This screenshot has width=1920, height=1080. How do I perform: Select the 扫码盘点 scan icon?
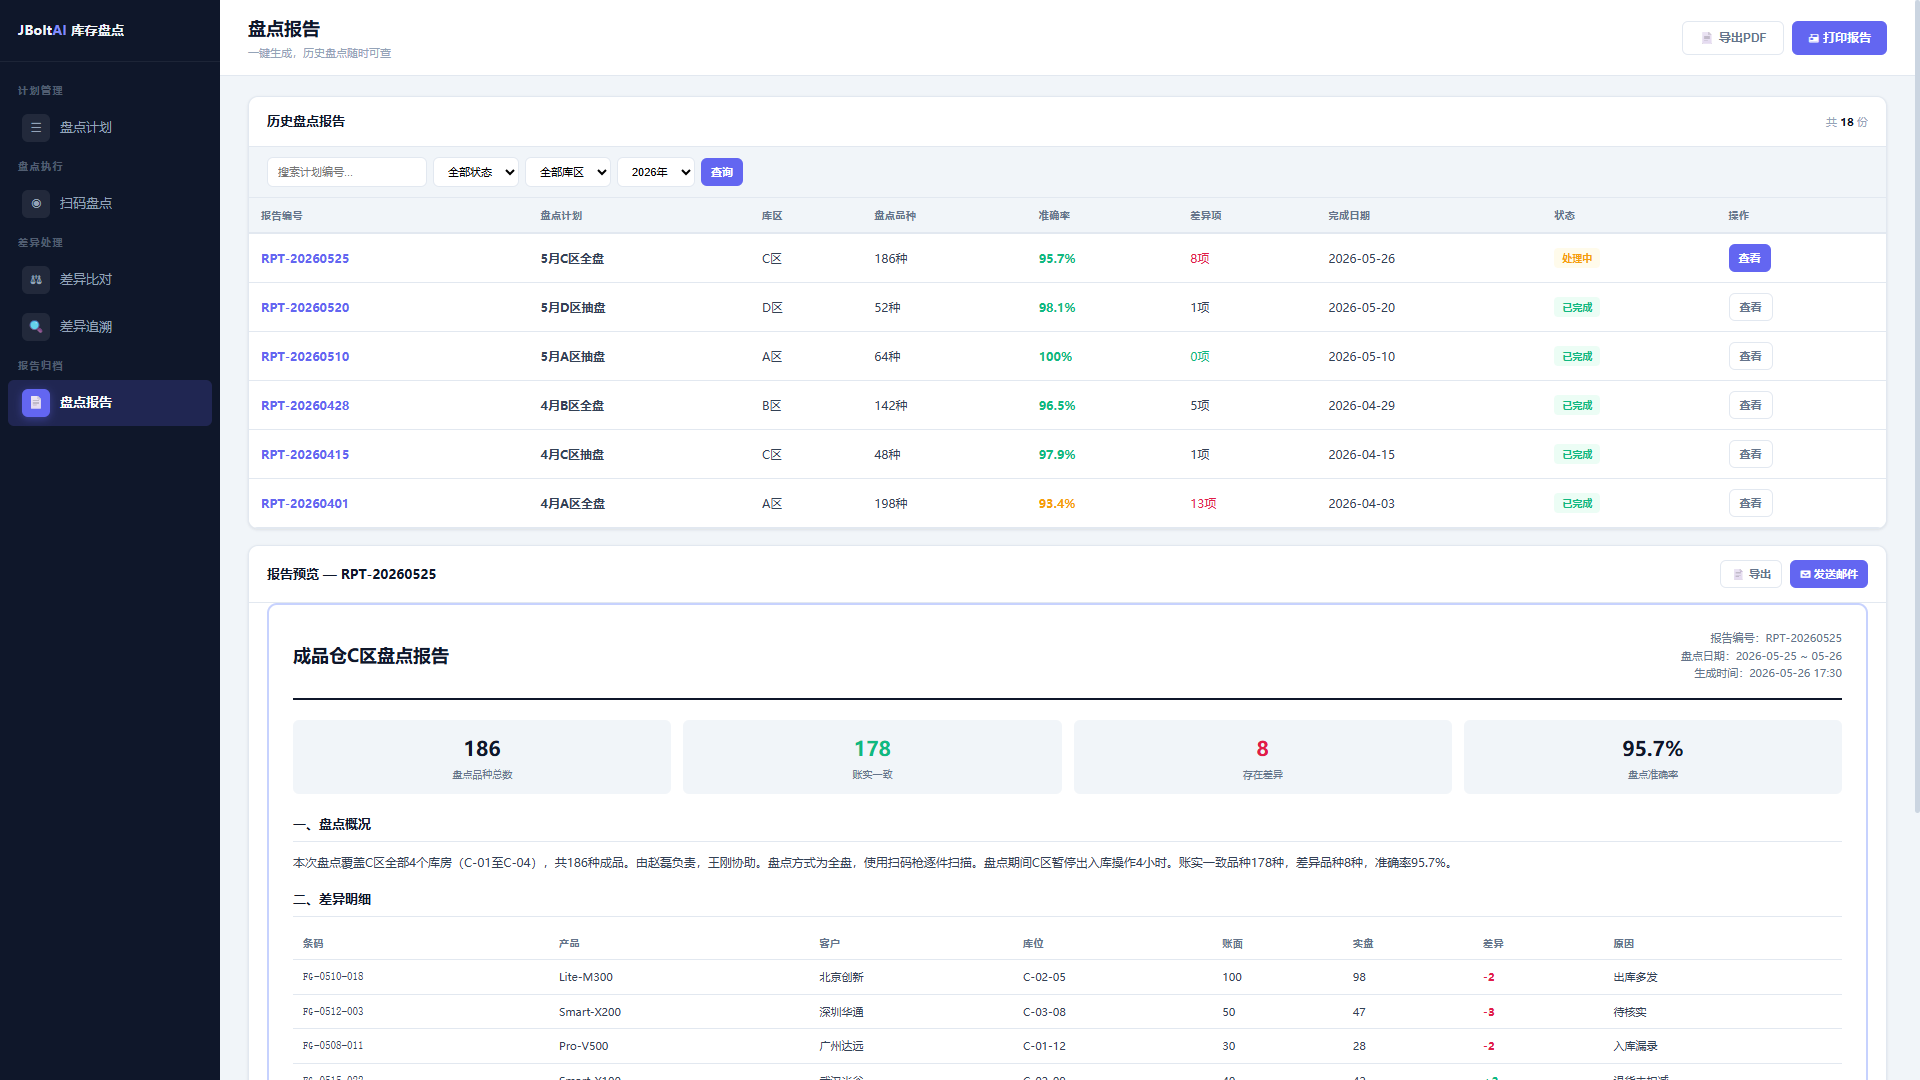[36, 204]
